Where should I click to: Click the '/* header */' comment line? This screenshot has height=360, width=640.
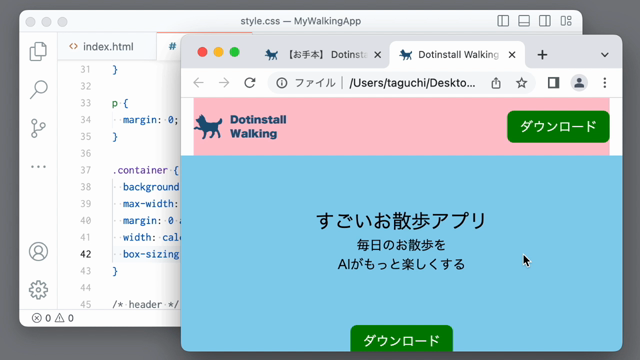tap(145, 304)
